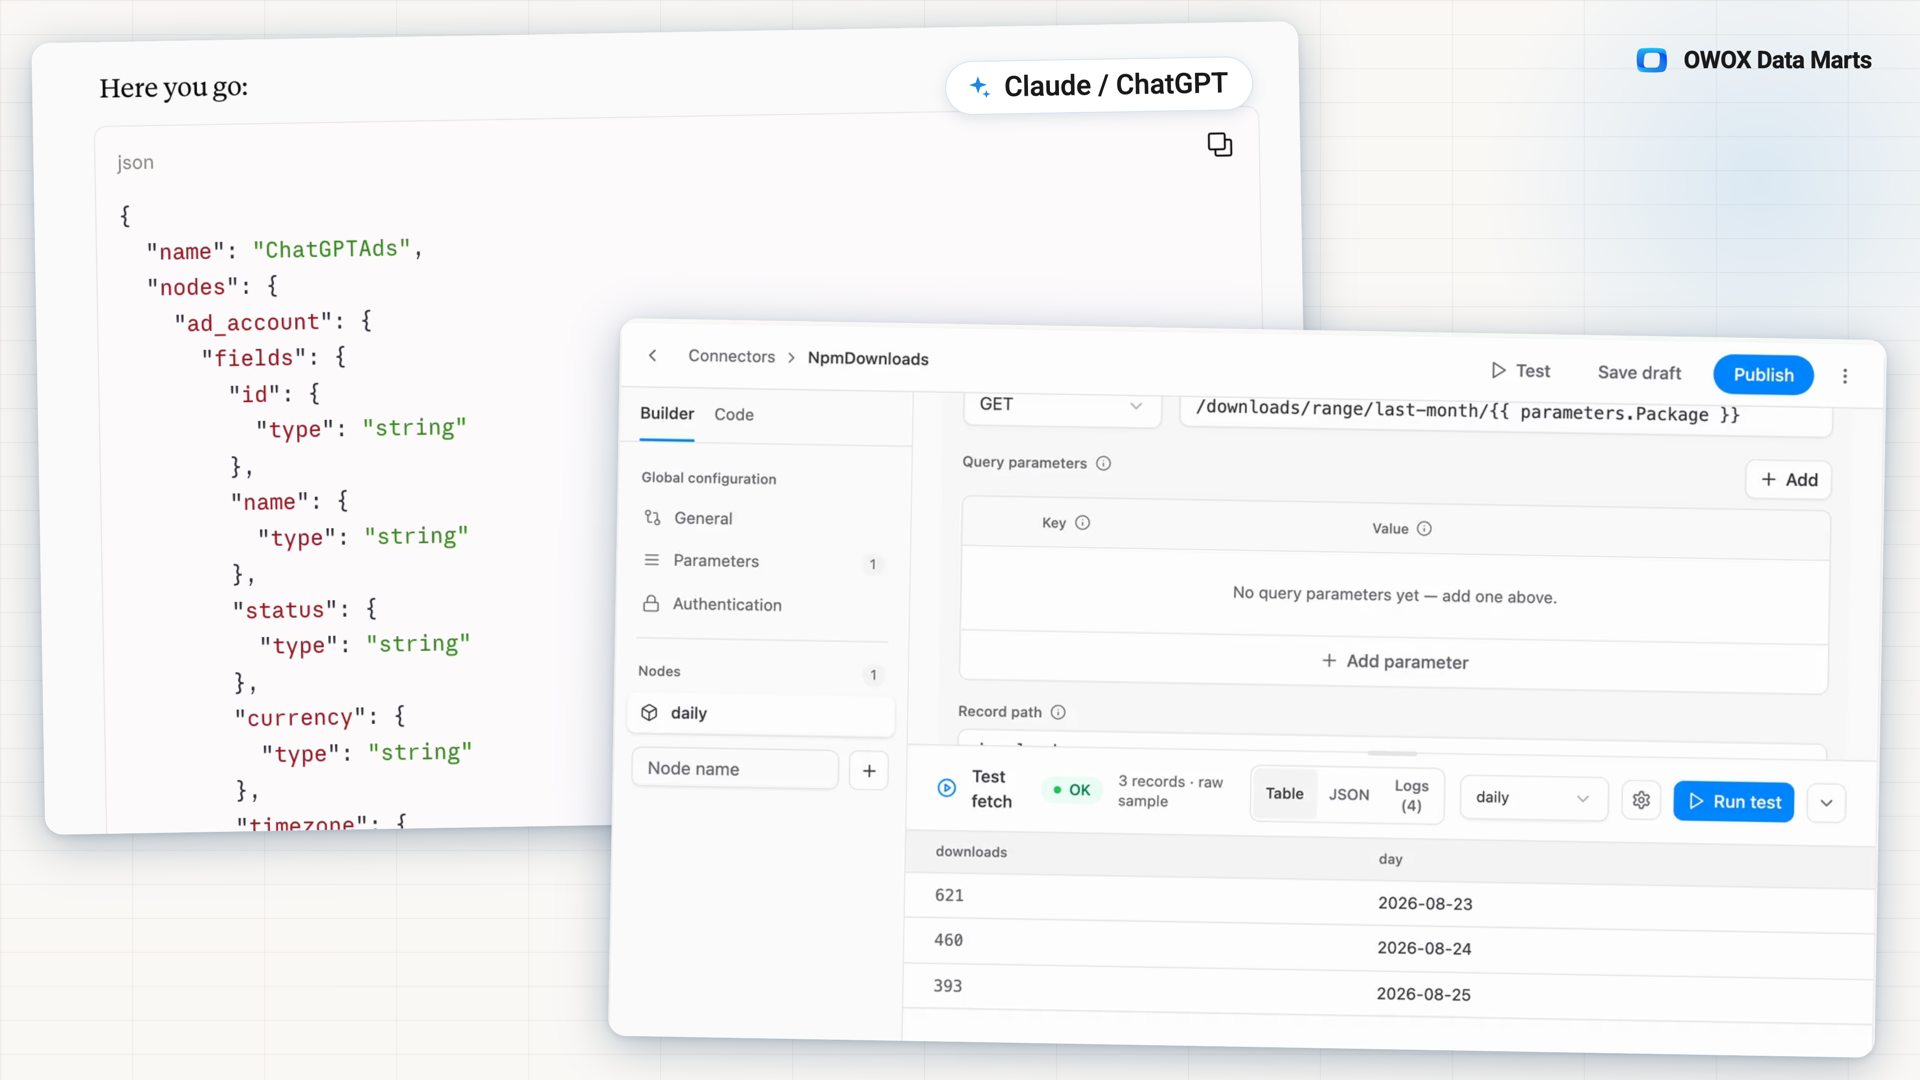Copy the JSON code block
The height and width of the screenshot is (1080, 1920).
coord(1219,145)
